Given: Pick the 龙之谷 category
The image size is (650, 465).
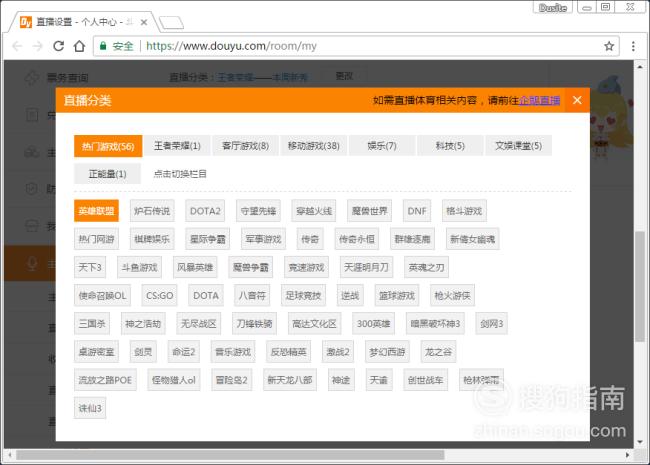Looking at the screenshot, I should 438,351.
